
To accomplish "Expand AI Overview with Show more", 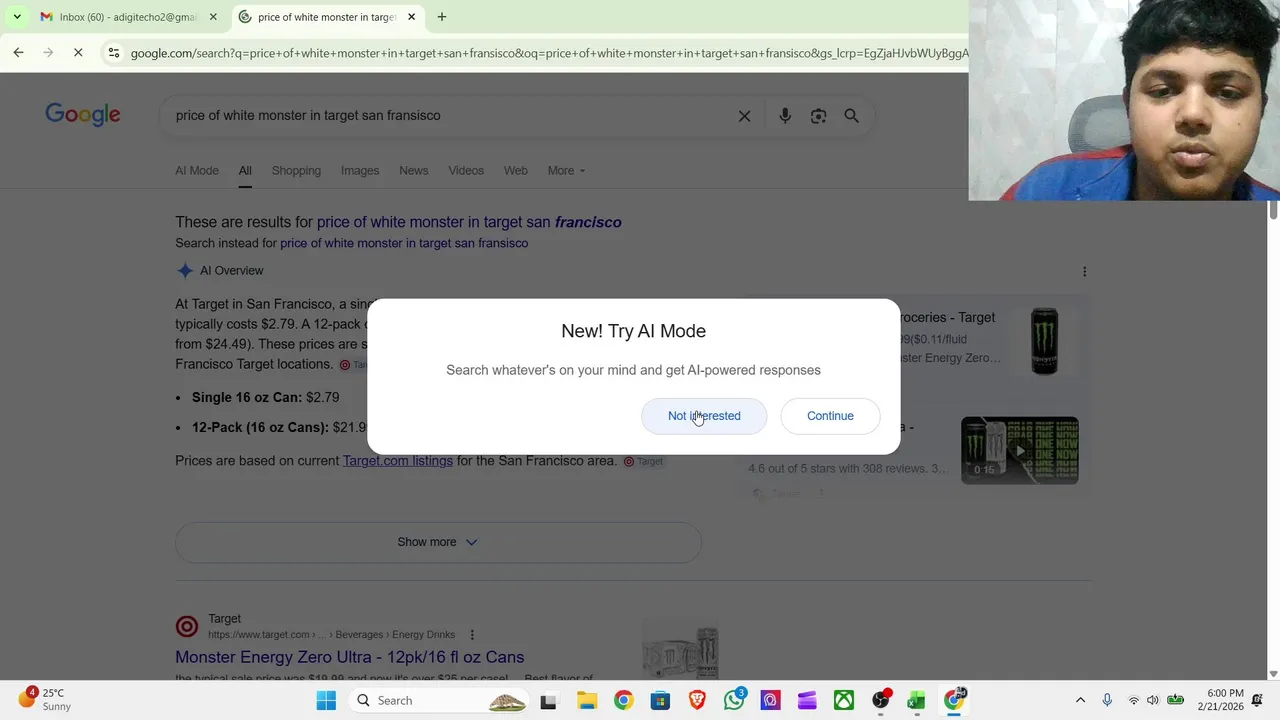I will coord(438,542).
